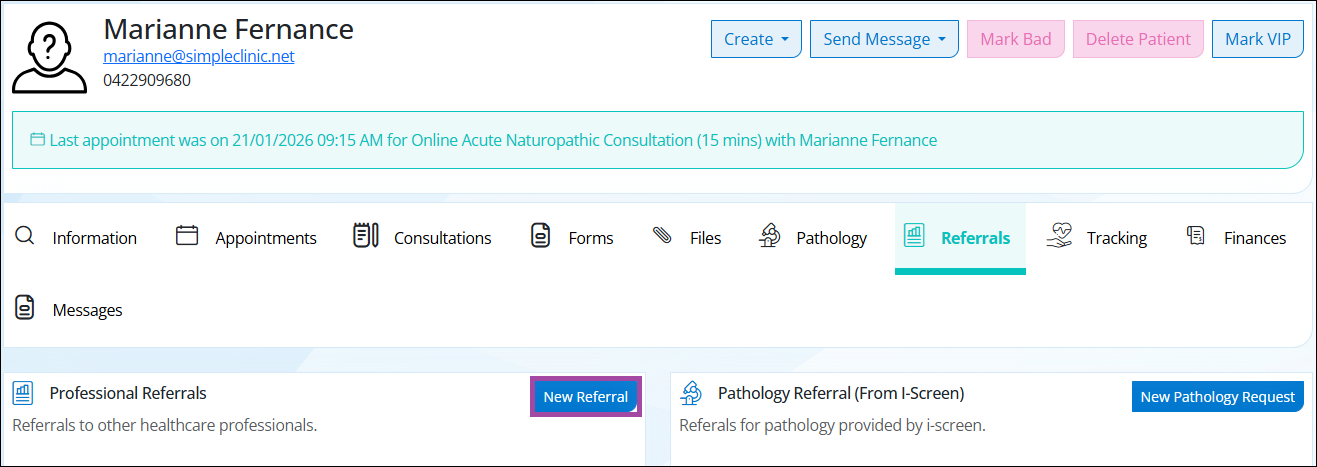The image size is (1317, 467).
Task: Click the Professional Referrals section icon
Action: (x=24, y=393)
